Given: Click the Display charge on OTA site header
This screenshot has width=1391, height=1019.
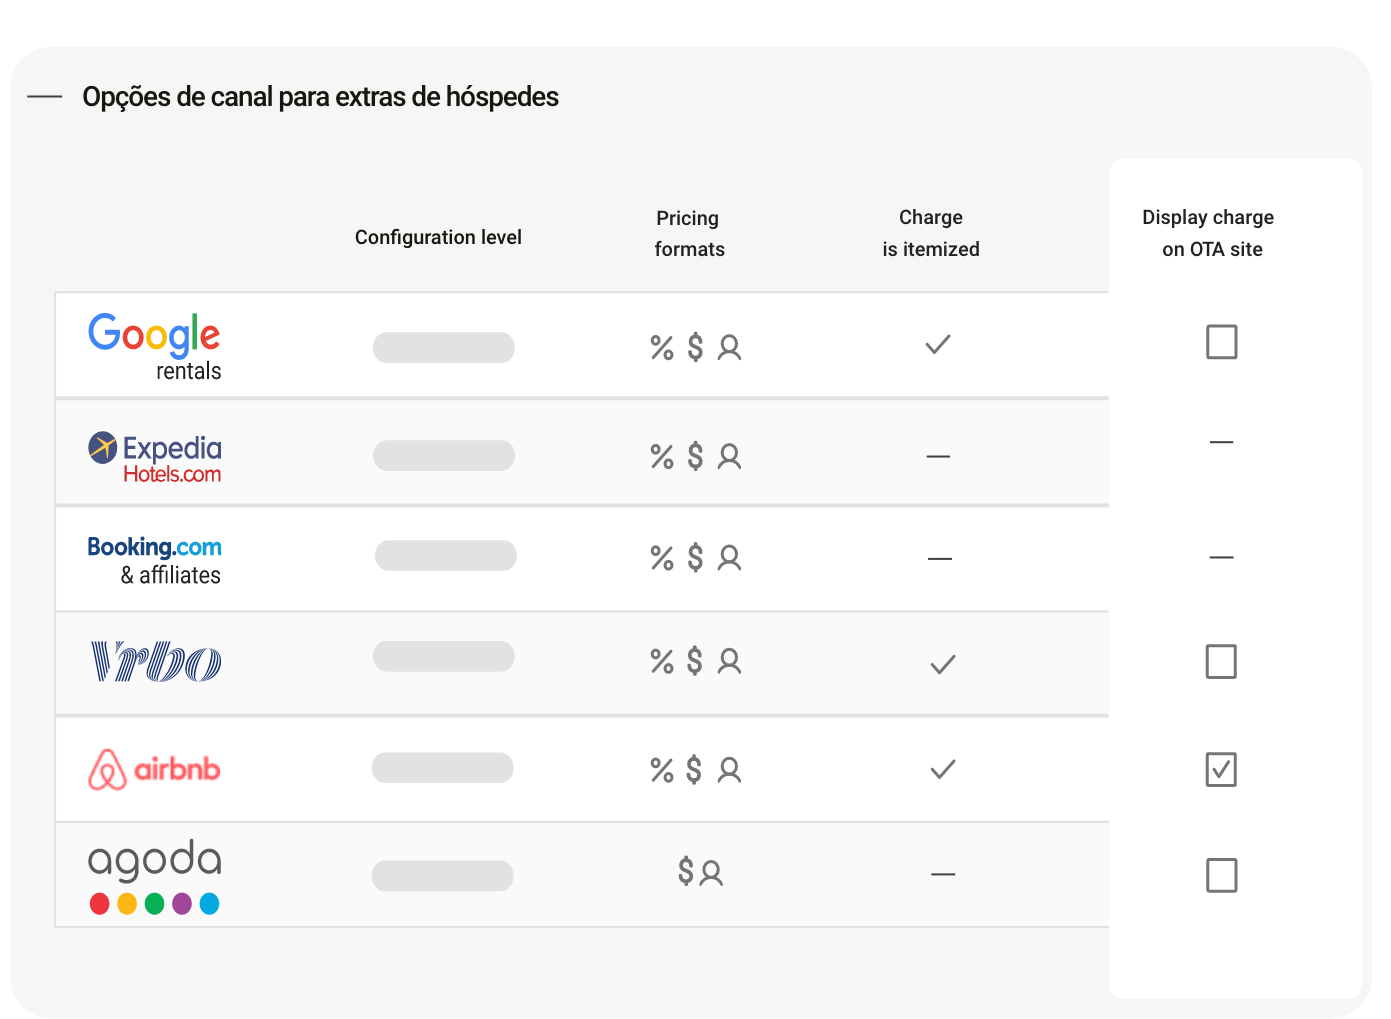Looking at the screenshot, I should [x=1209, y=233].
